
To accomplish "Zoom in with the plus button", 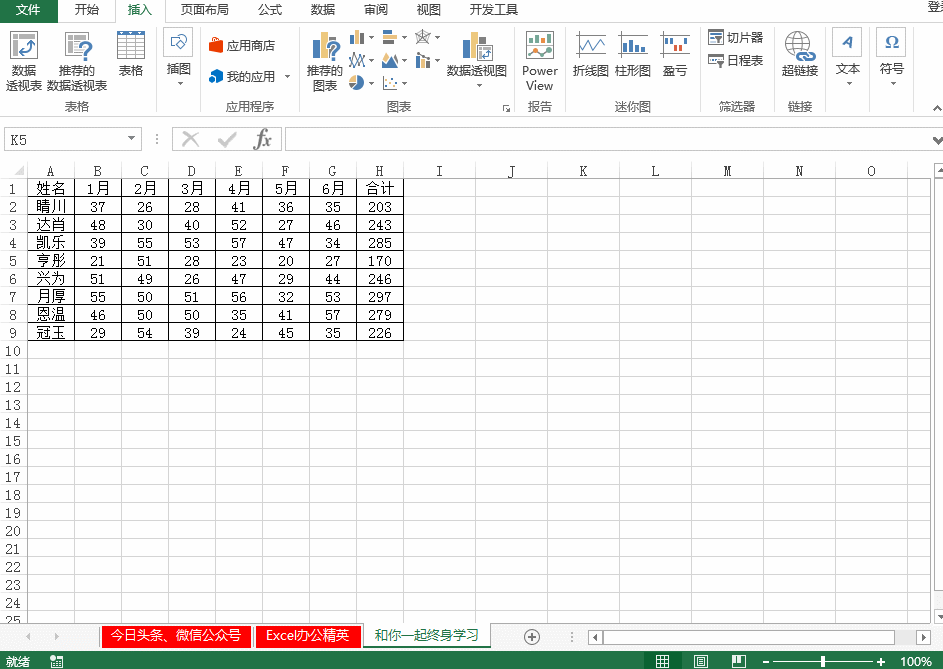I will (x=880, y=661).
